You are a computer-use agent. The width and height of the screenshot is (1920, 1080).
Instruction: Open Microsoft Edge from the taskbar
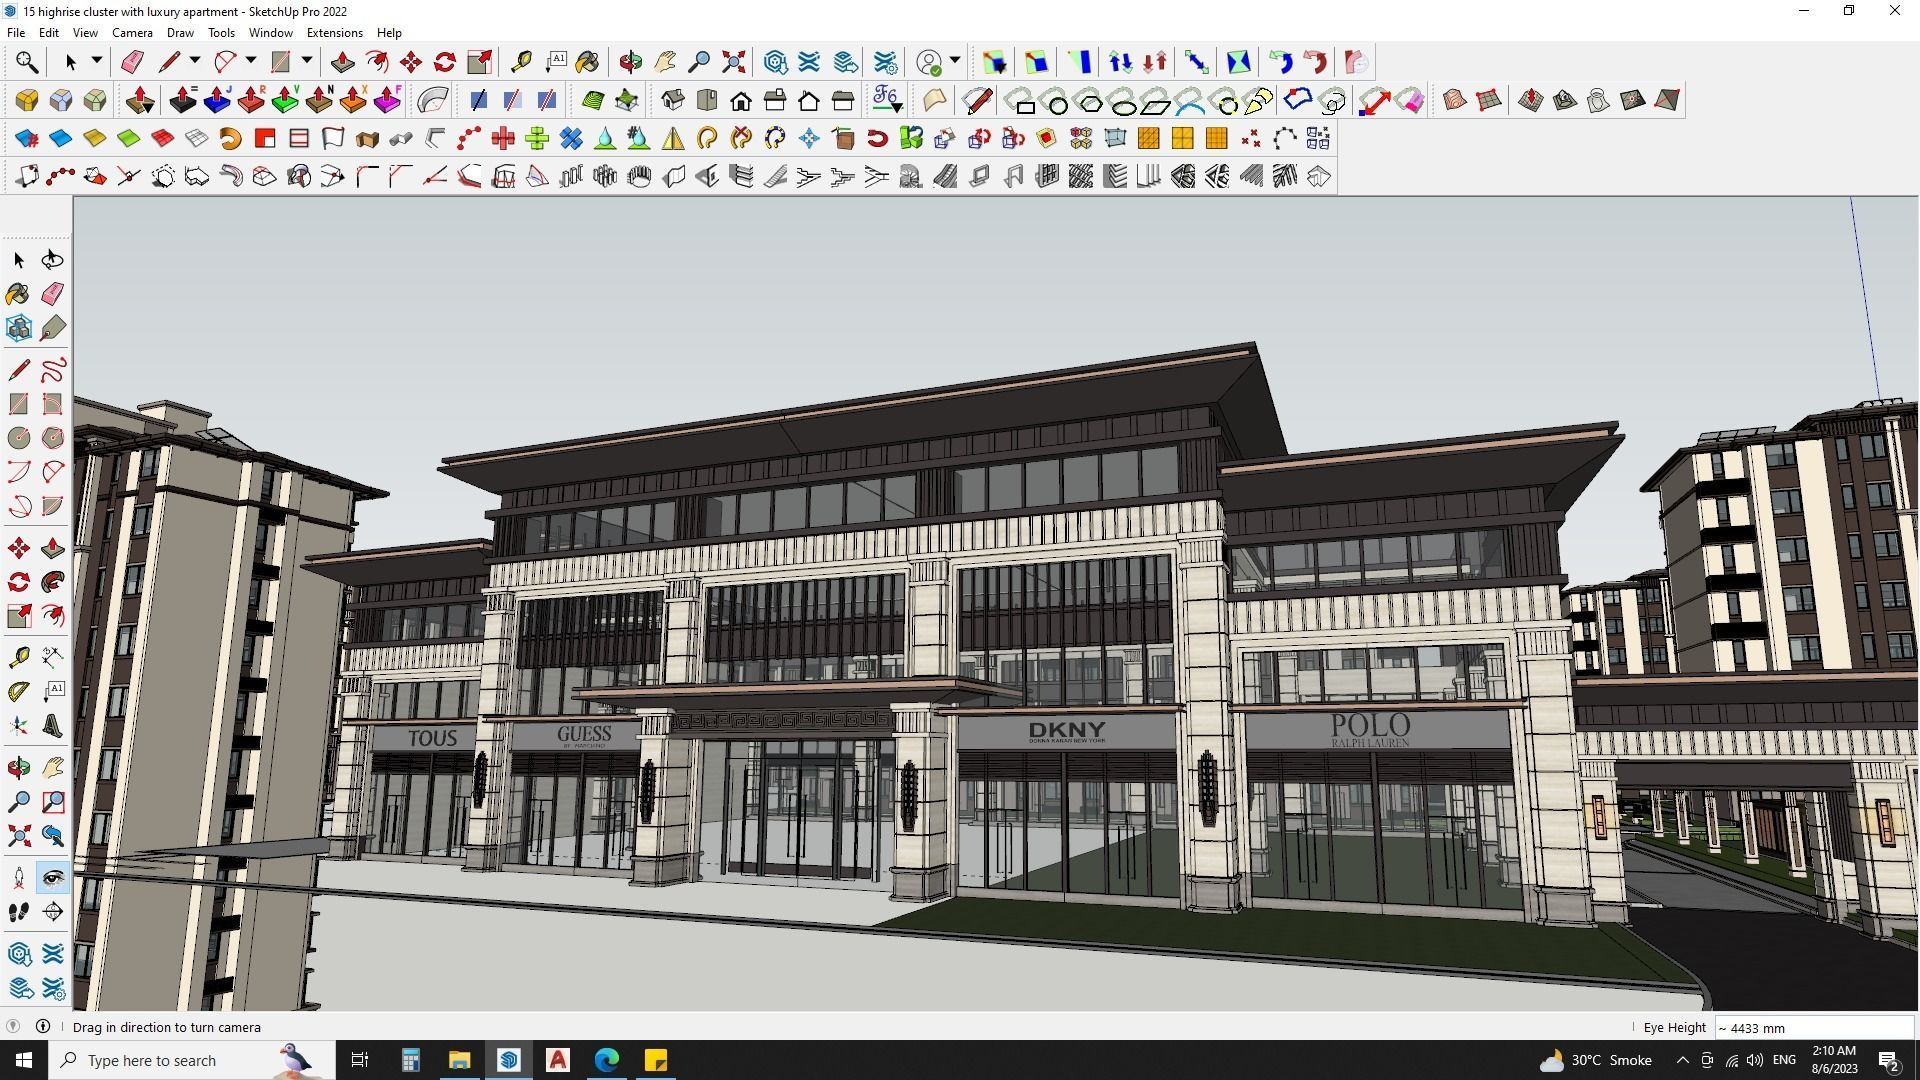coord(607,1060)
